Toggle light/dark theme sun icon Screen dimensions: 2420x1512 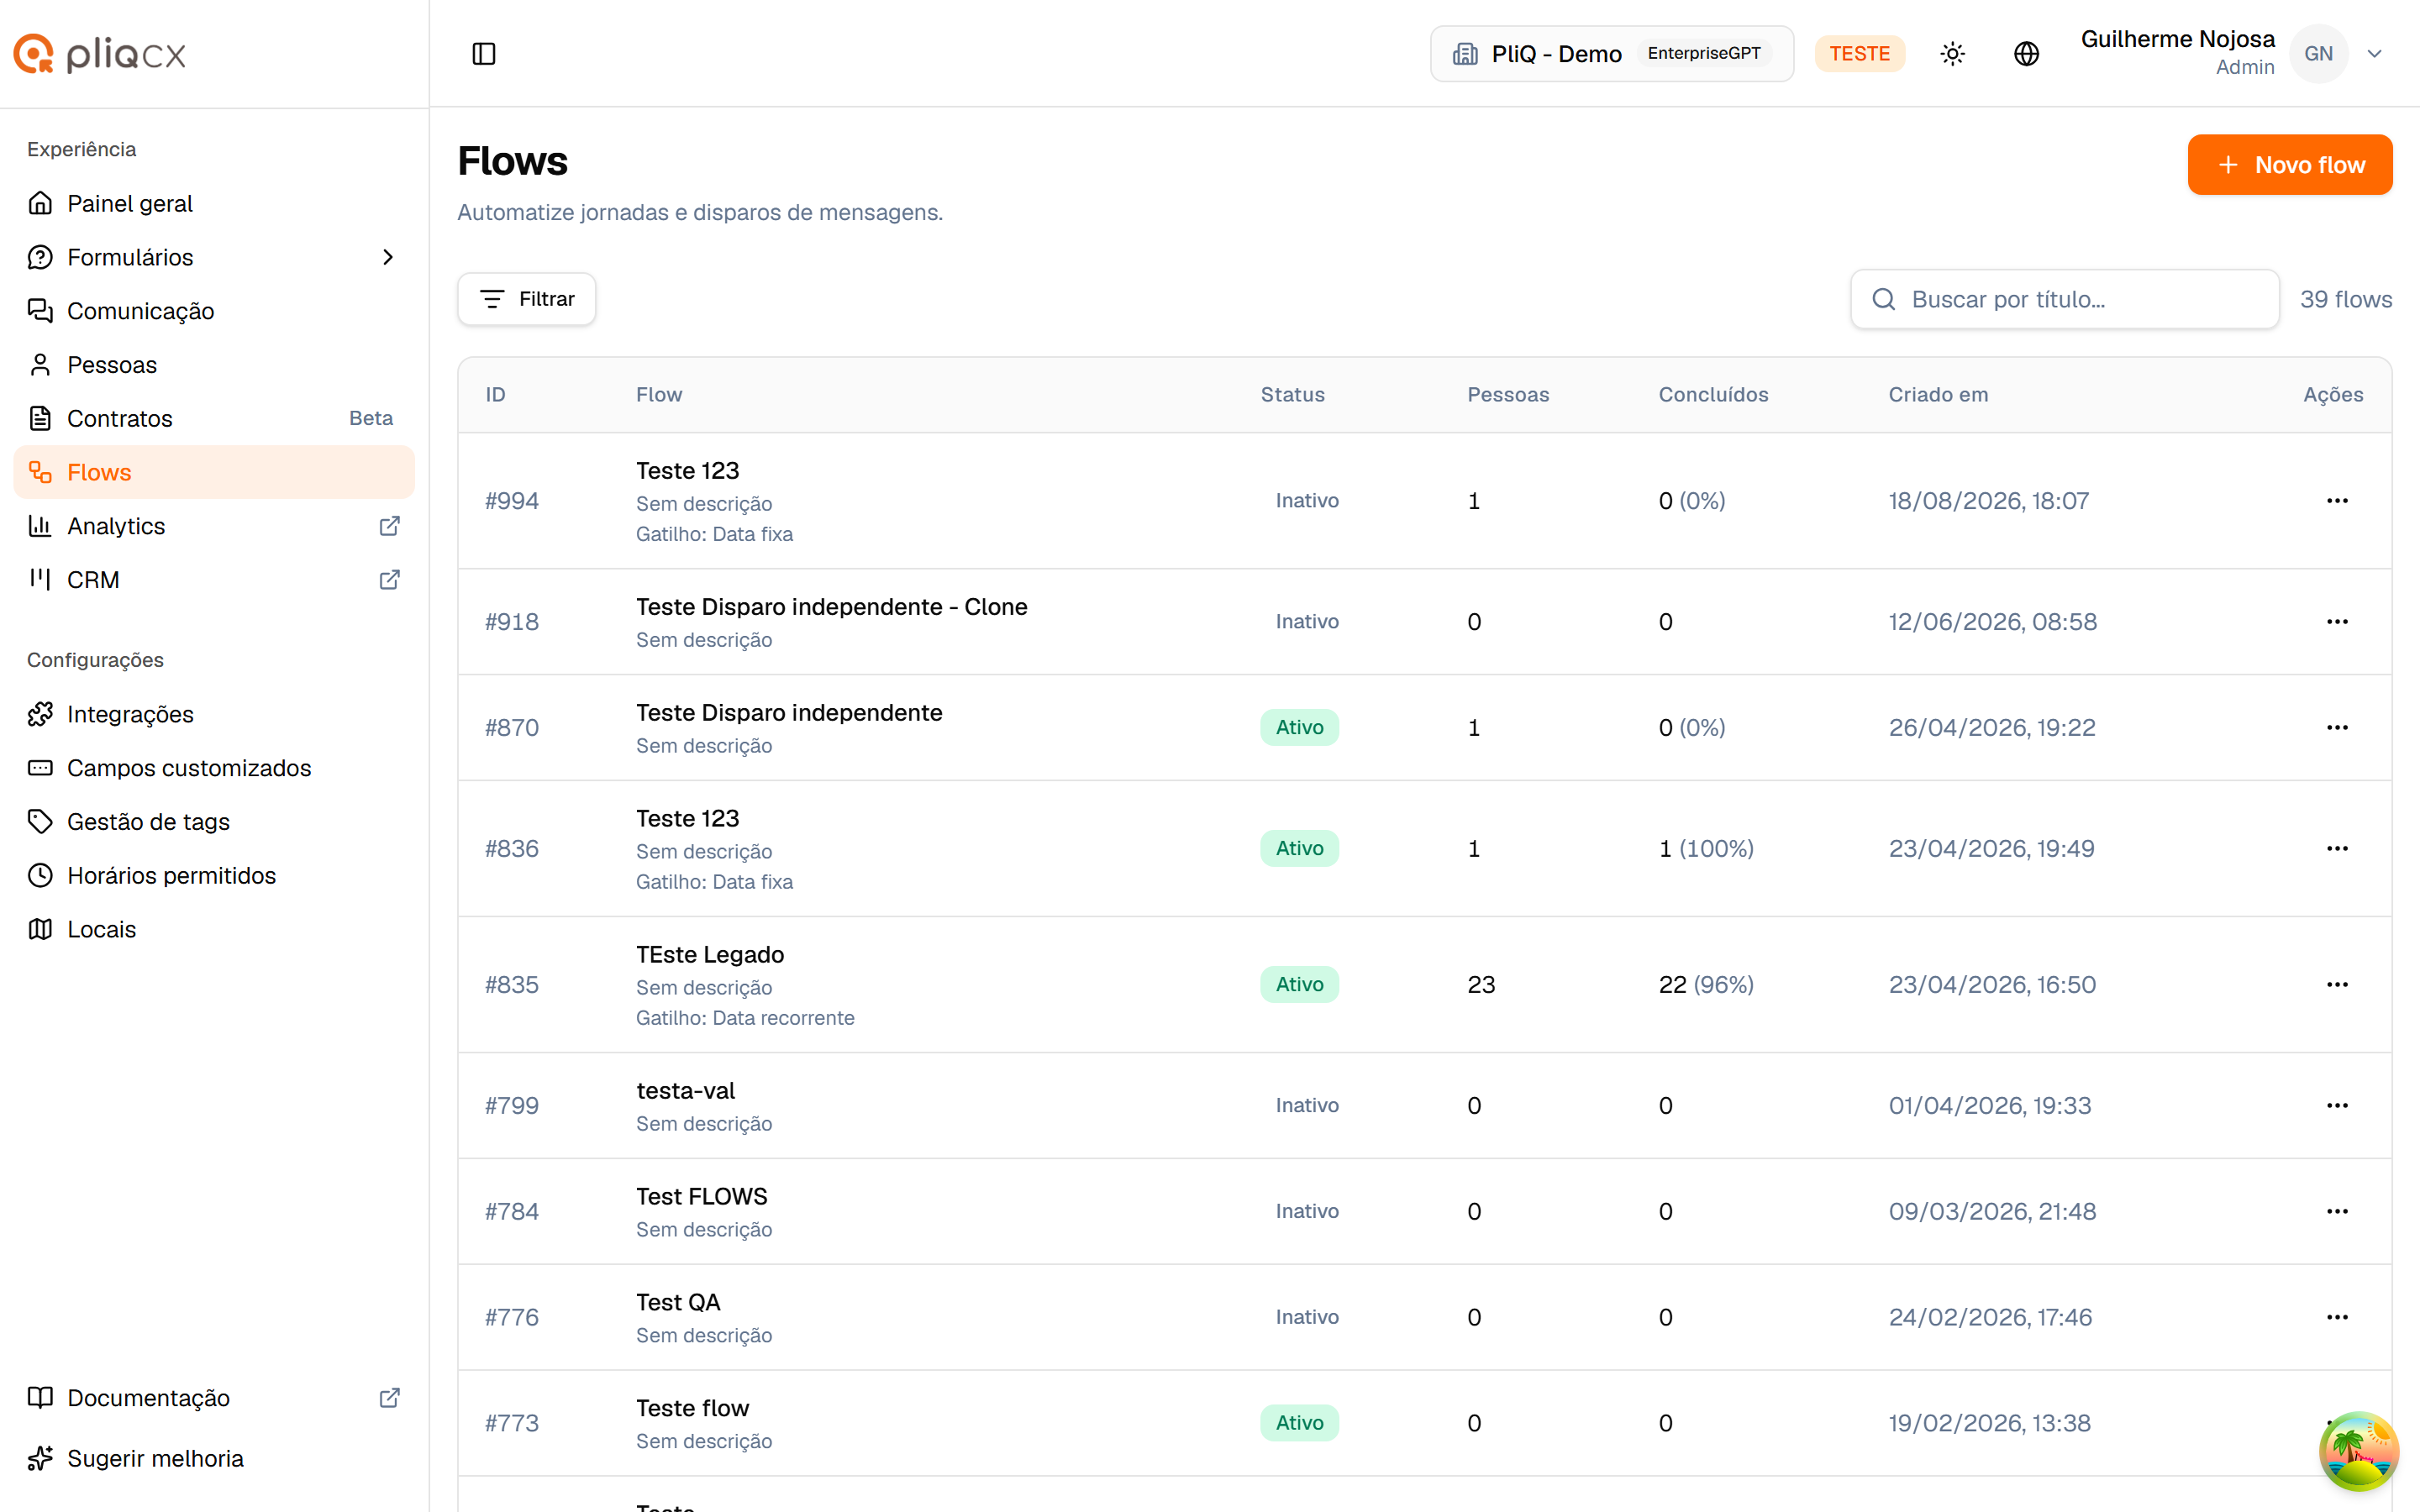1952,54
